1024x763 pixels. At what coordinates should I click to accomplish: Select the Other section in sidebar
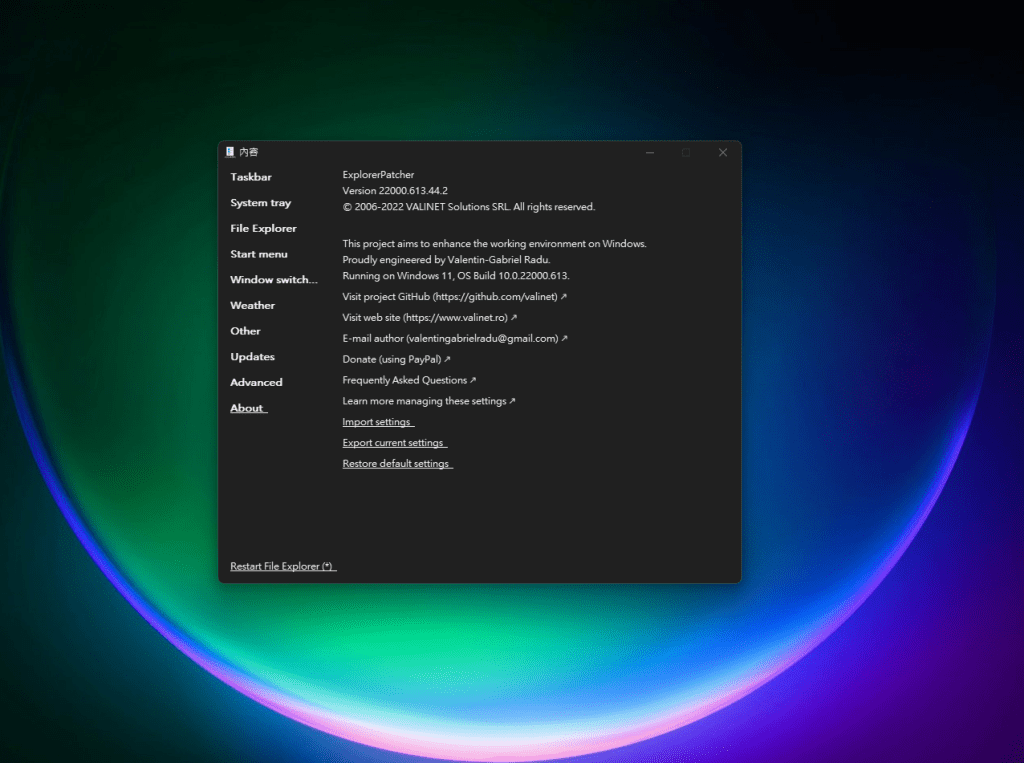(x=245, y=331)
